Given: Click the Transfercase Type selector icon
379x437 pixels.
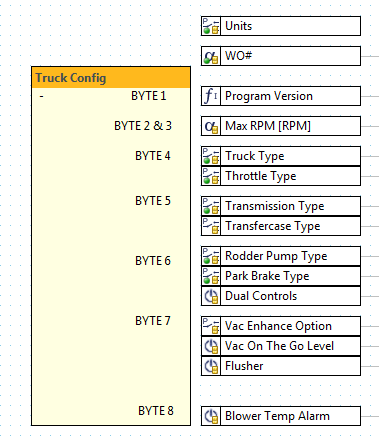Looking at the screenshot, I should point(211,226).
